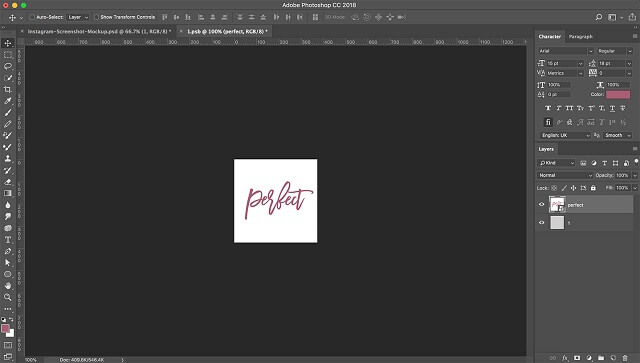Open the Normal blend mode dropdown

pos(564,175)
